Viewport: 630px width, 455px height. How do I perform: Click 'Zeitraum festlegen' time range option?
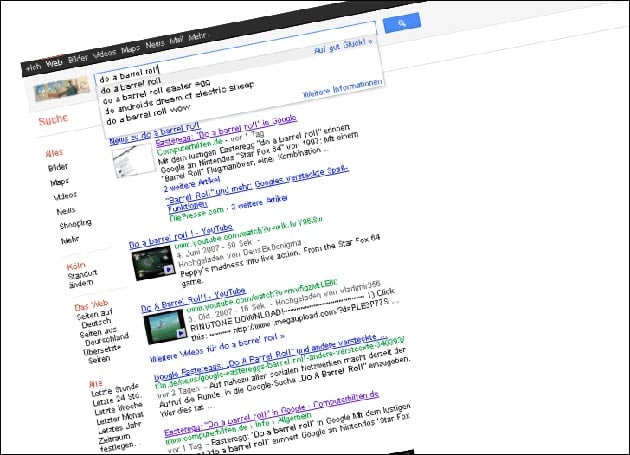(x=118, y=442)
